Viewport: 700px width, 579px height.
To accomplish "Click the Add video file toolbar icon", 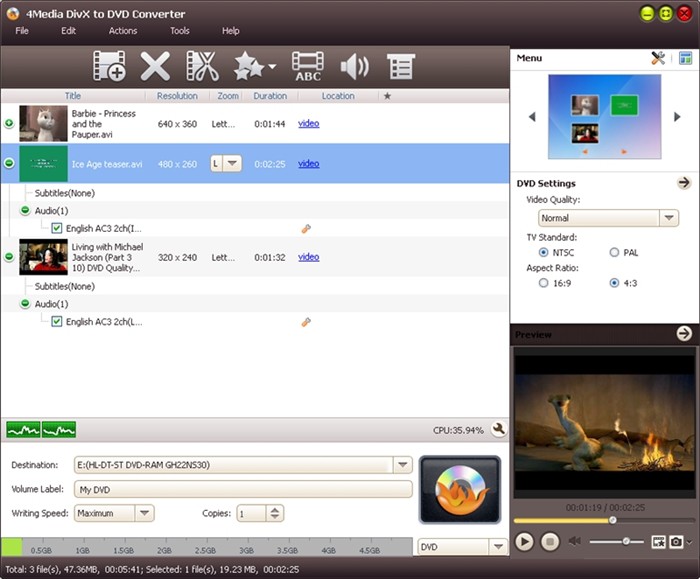I will 109,66.
